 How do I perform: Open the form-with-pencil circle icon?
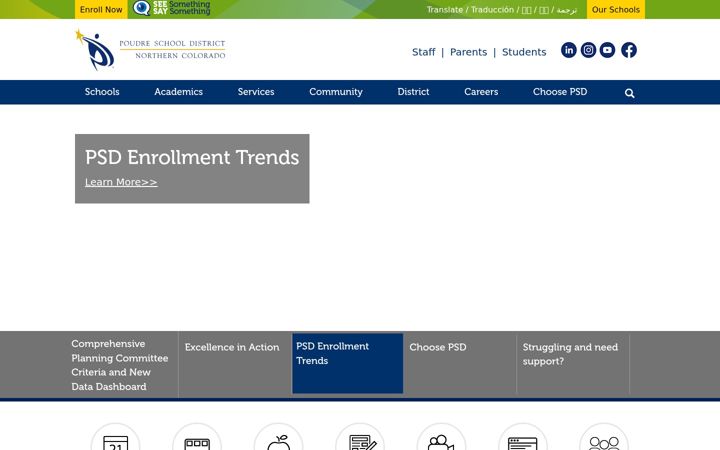pyautogui.click(x=360, y=437)
